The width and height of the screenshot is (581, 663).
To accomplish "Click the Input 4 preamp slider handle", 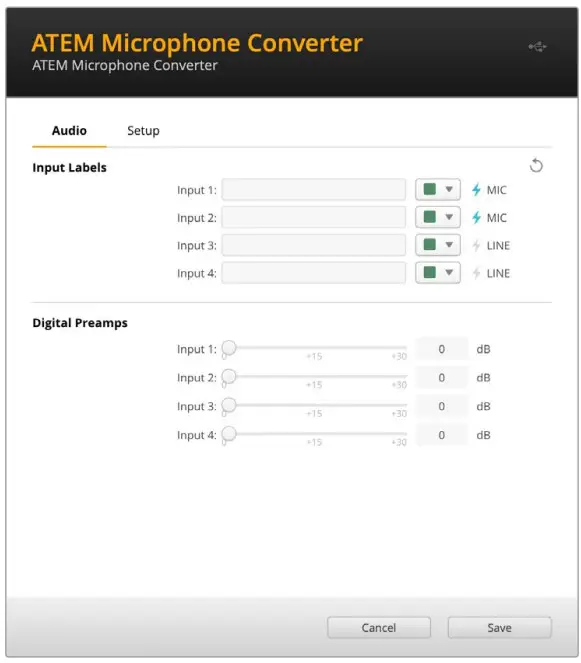I will pyautogui.click(x=229, y=433).
